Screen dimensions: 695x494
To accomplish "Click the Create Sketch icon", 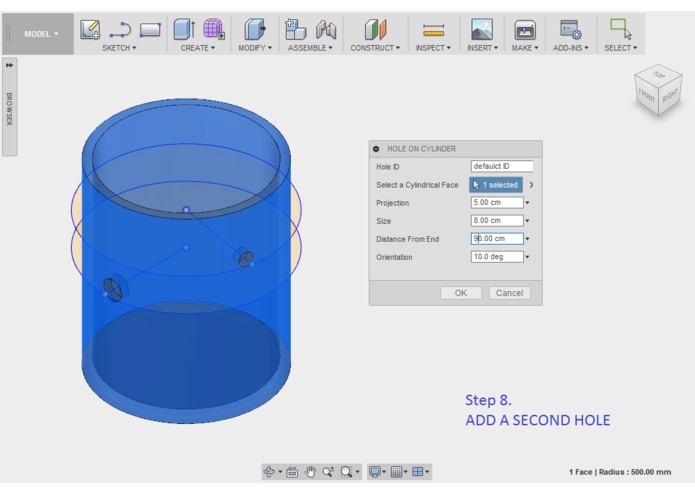I will pos(90,30).
